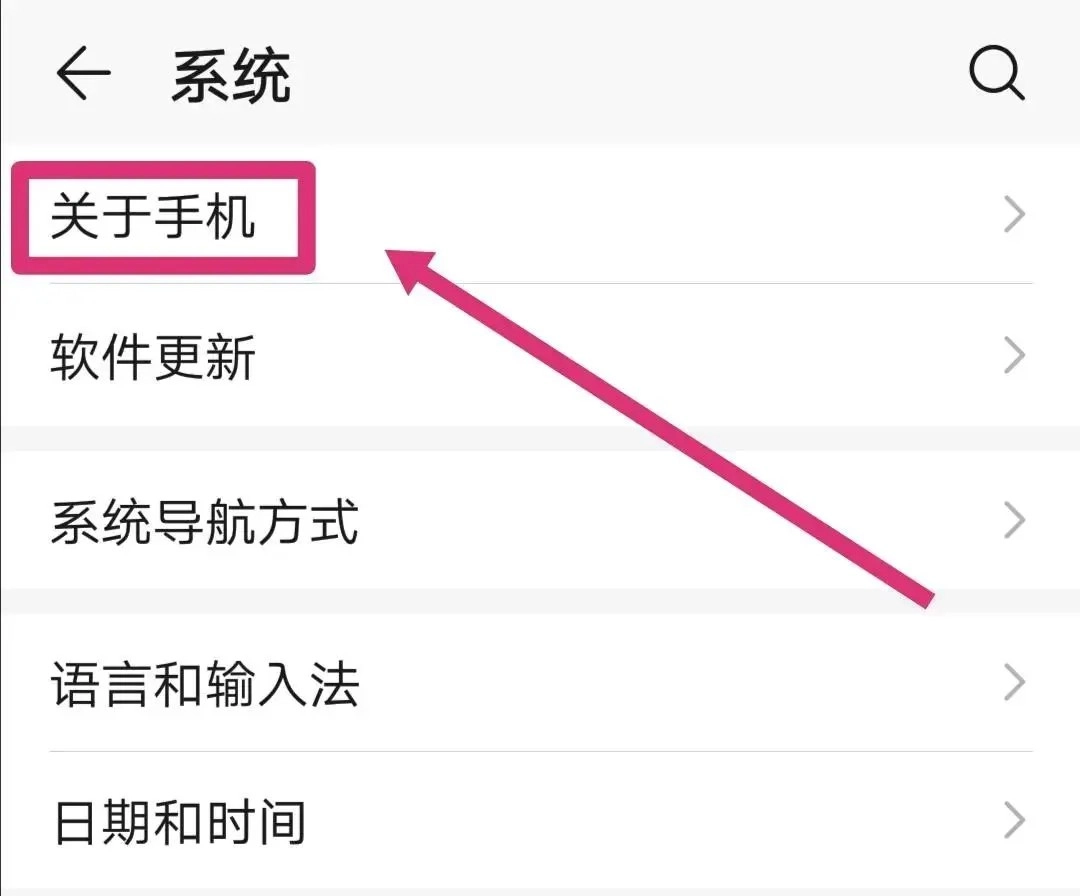1080x896 pixels.
Task: Click thin separator line under 语言和输入法
Action: (x=540, y=751)
